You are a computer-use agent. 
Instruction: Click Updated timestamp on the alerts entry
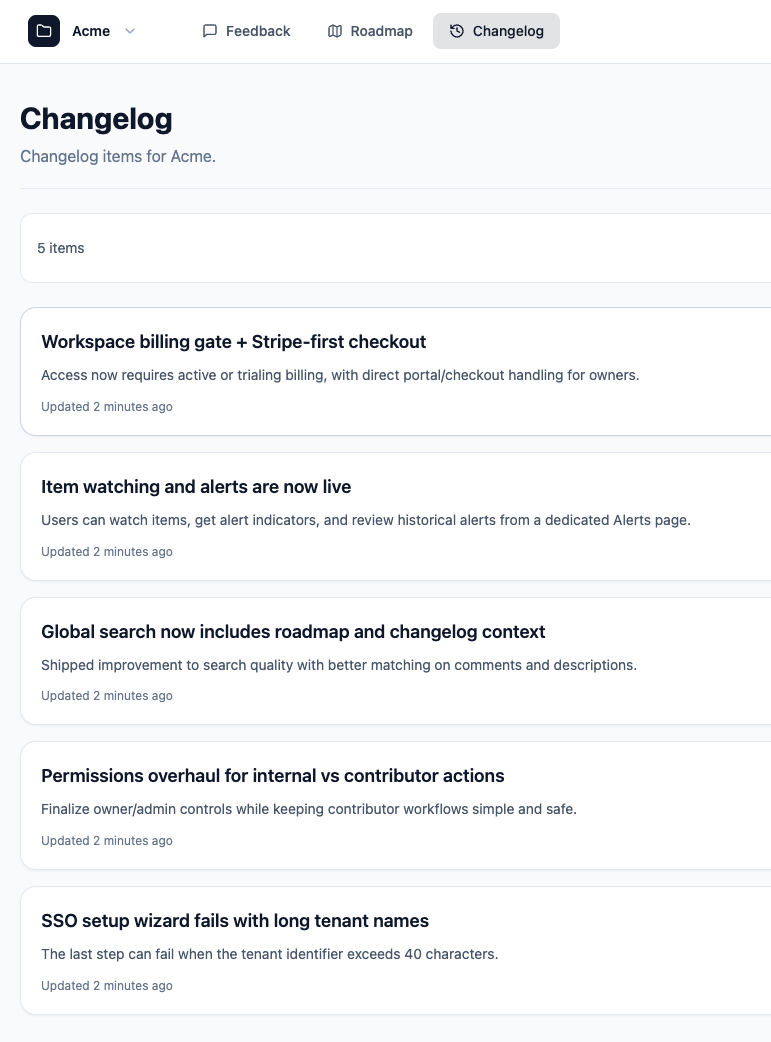click(x=107, y=552)
